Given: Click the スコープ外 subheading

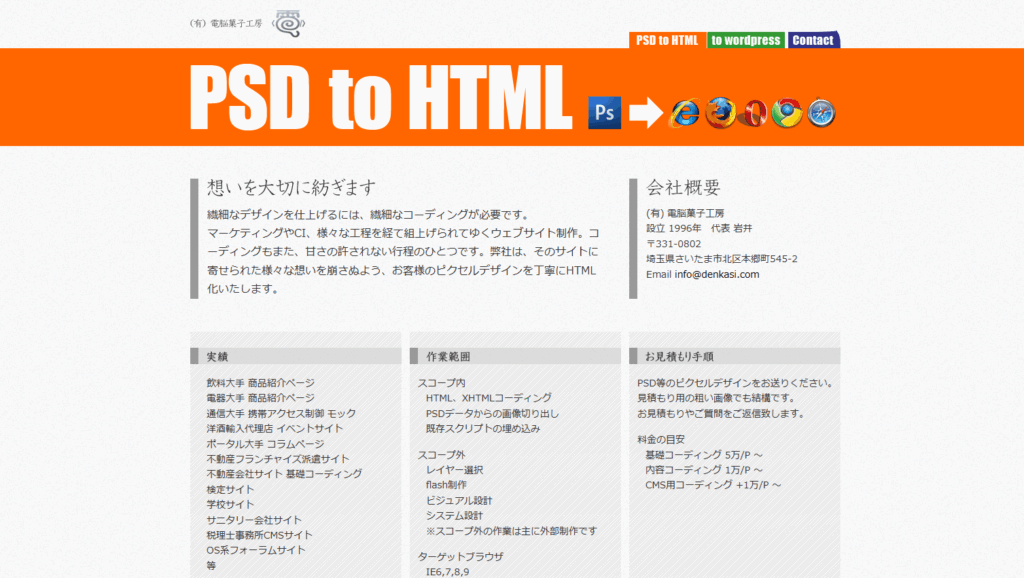Looking at the screenshot, I should point(441,455).
